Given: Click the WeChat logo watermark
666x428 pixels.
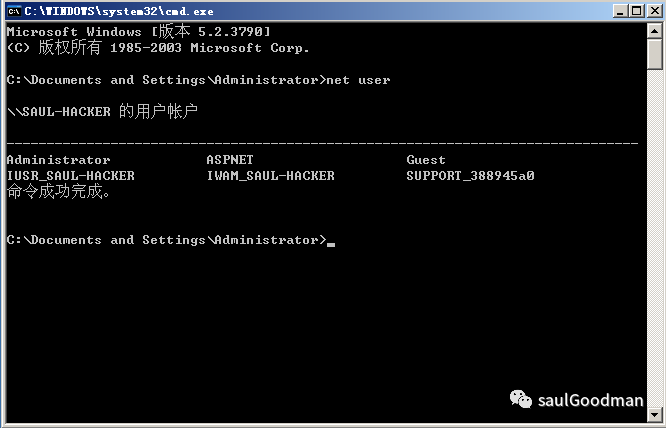Looking at the screenshot, I should coord(521,400).
